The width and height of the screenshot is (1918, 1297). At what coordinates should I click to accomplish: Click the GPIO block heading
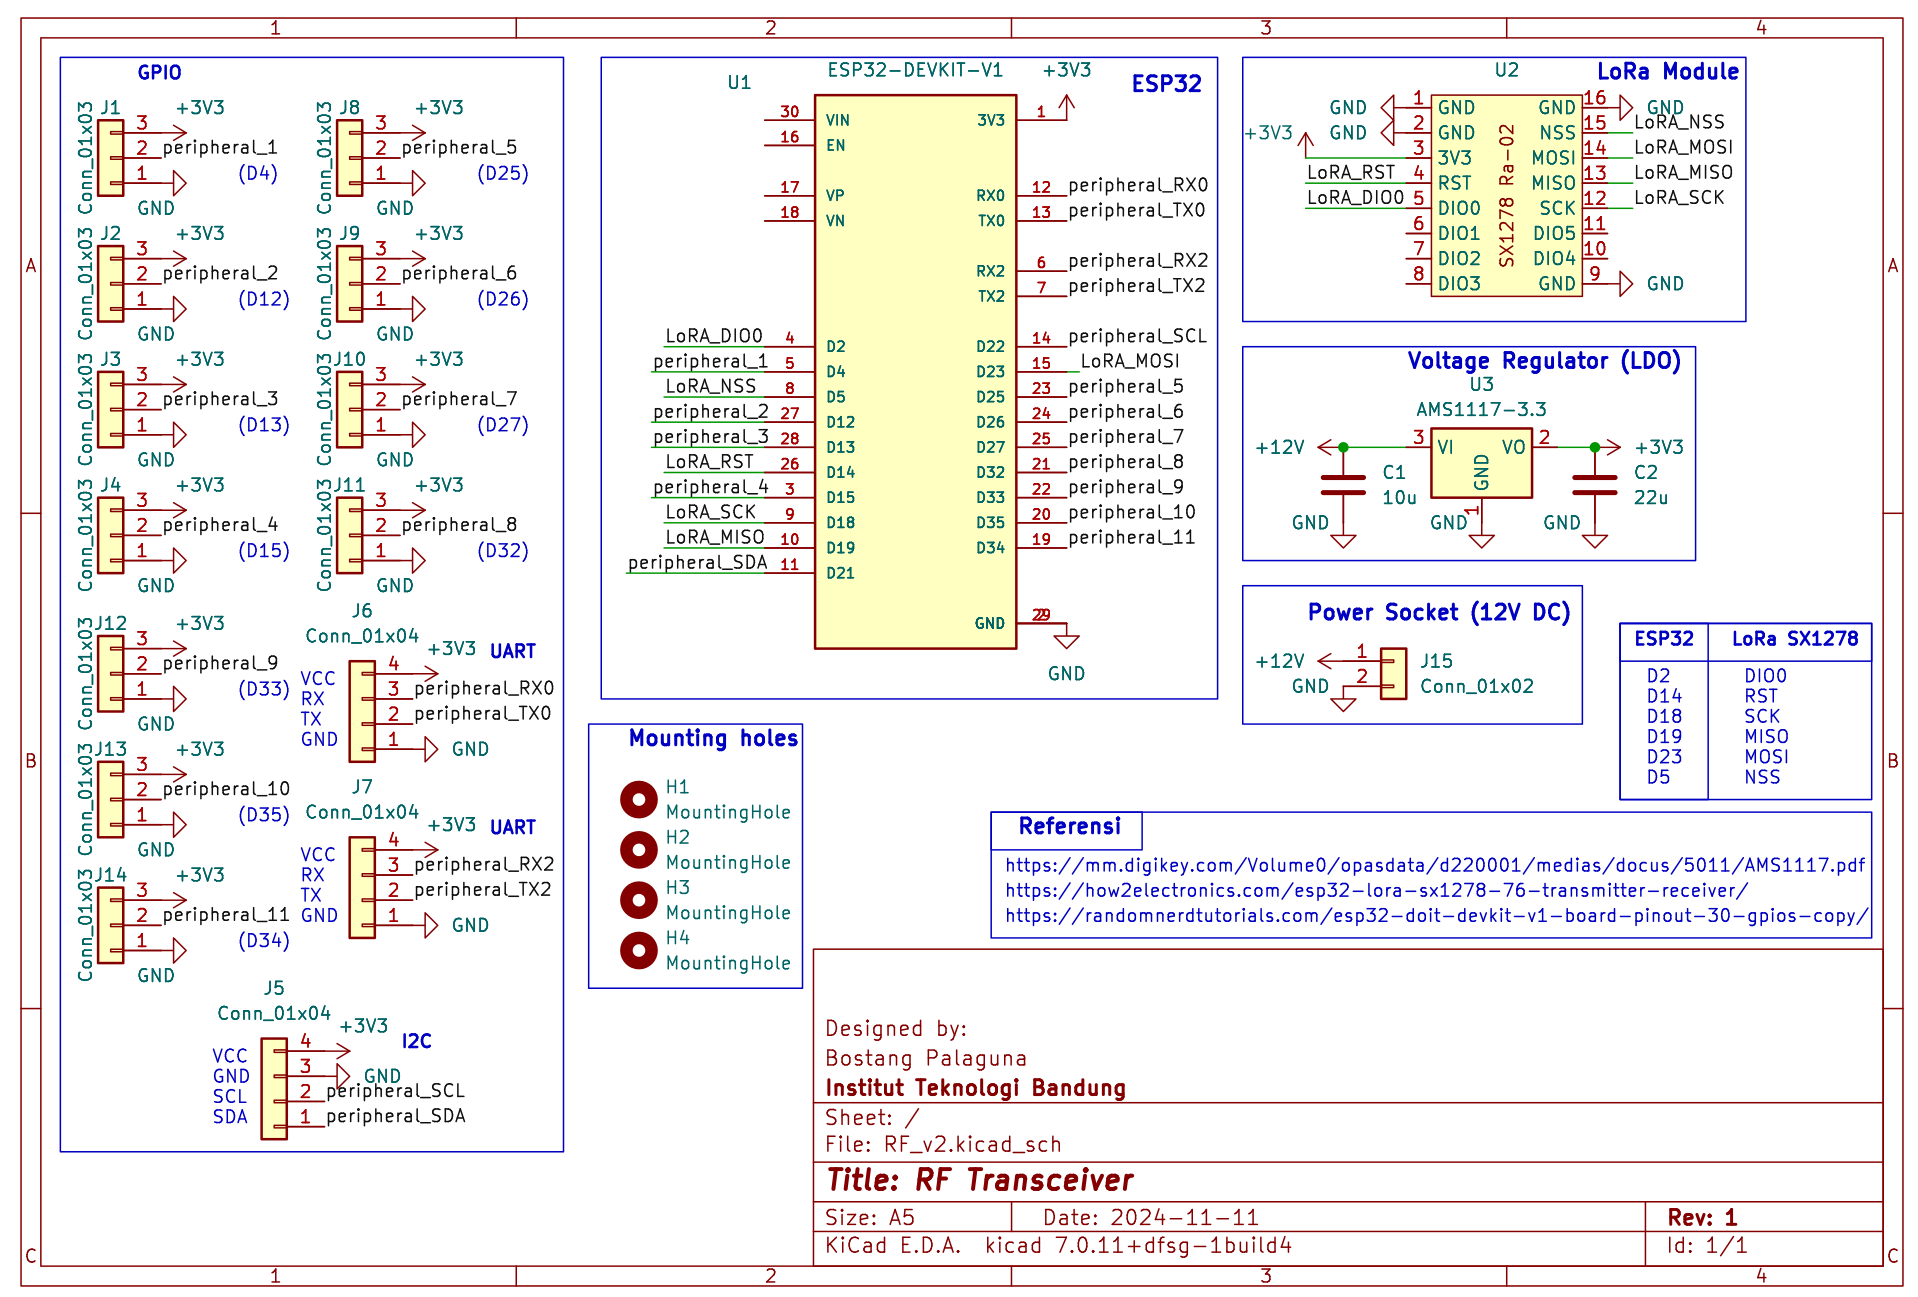(x=160, y=72)
